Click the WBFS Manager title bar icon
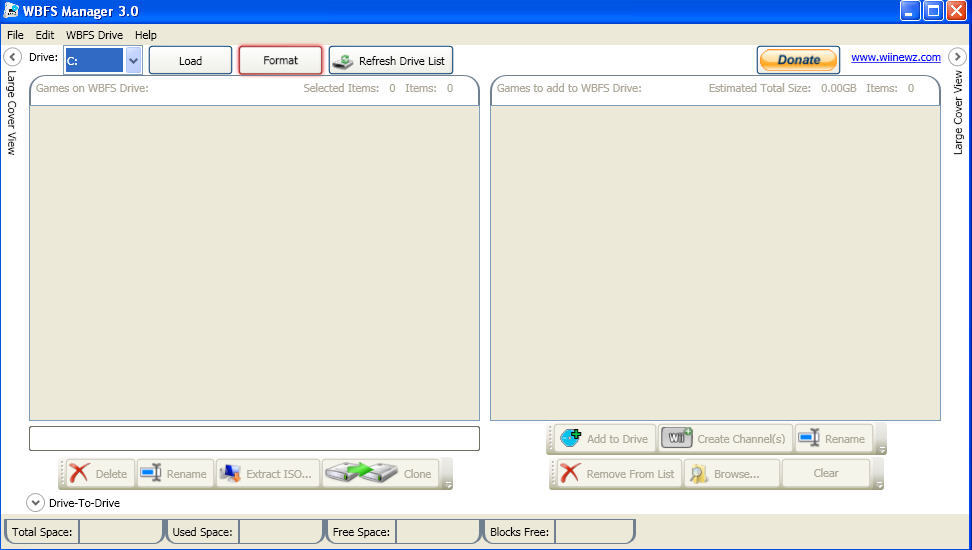The width and height of the screenshot is (972, 550). (11, 11)
